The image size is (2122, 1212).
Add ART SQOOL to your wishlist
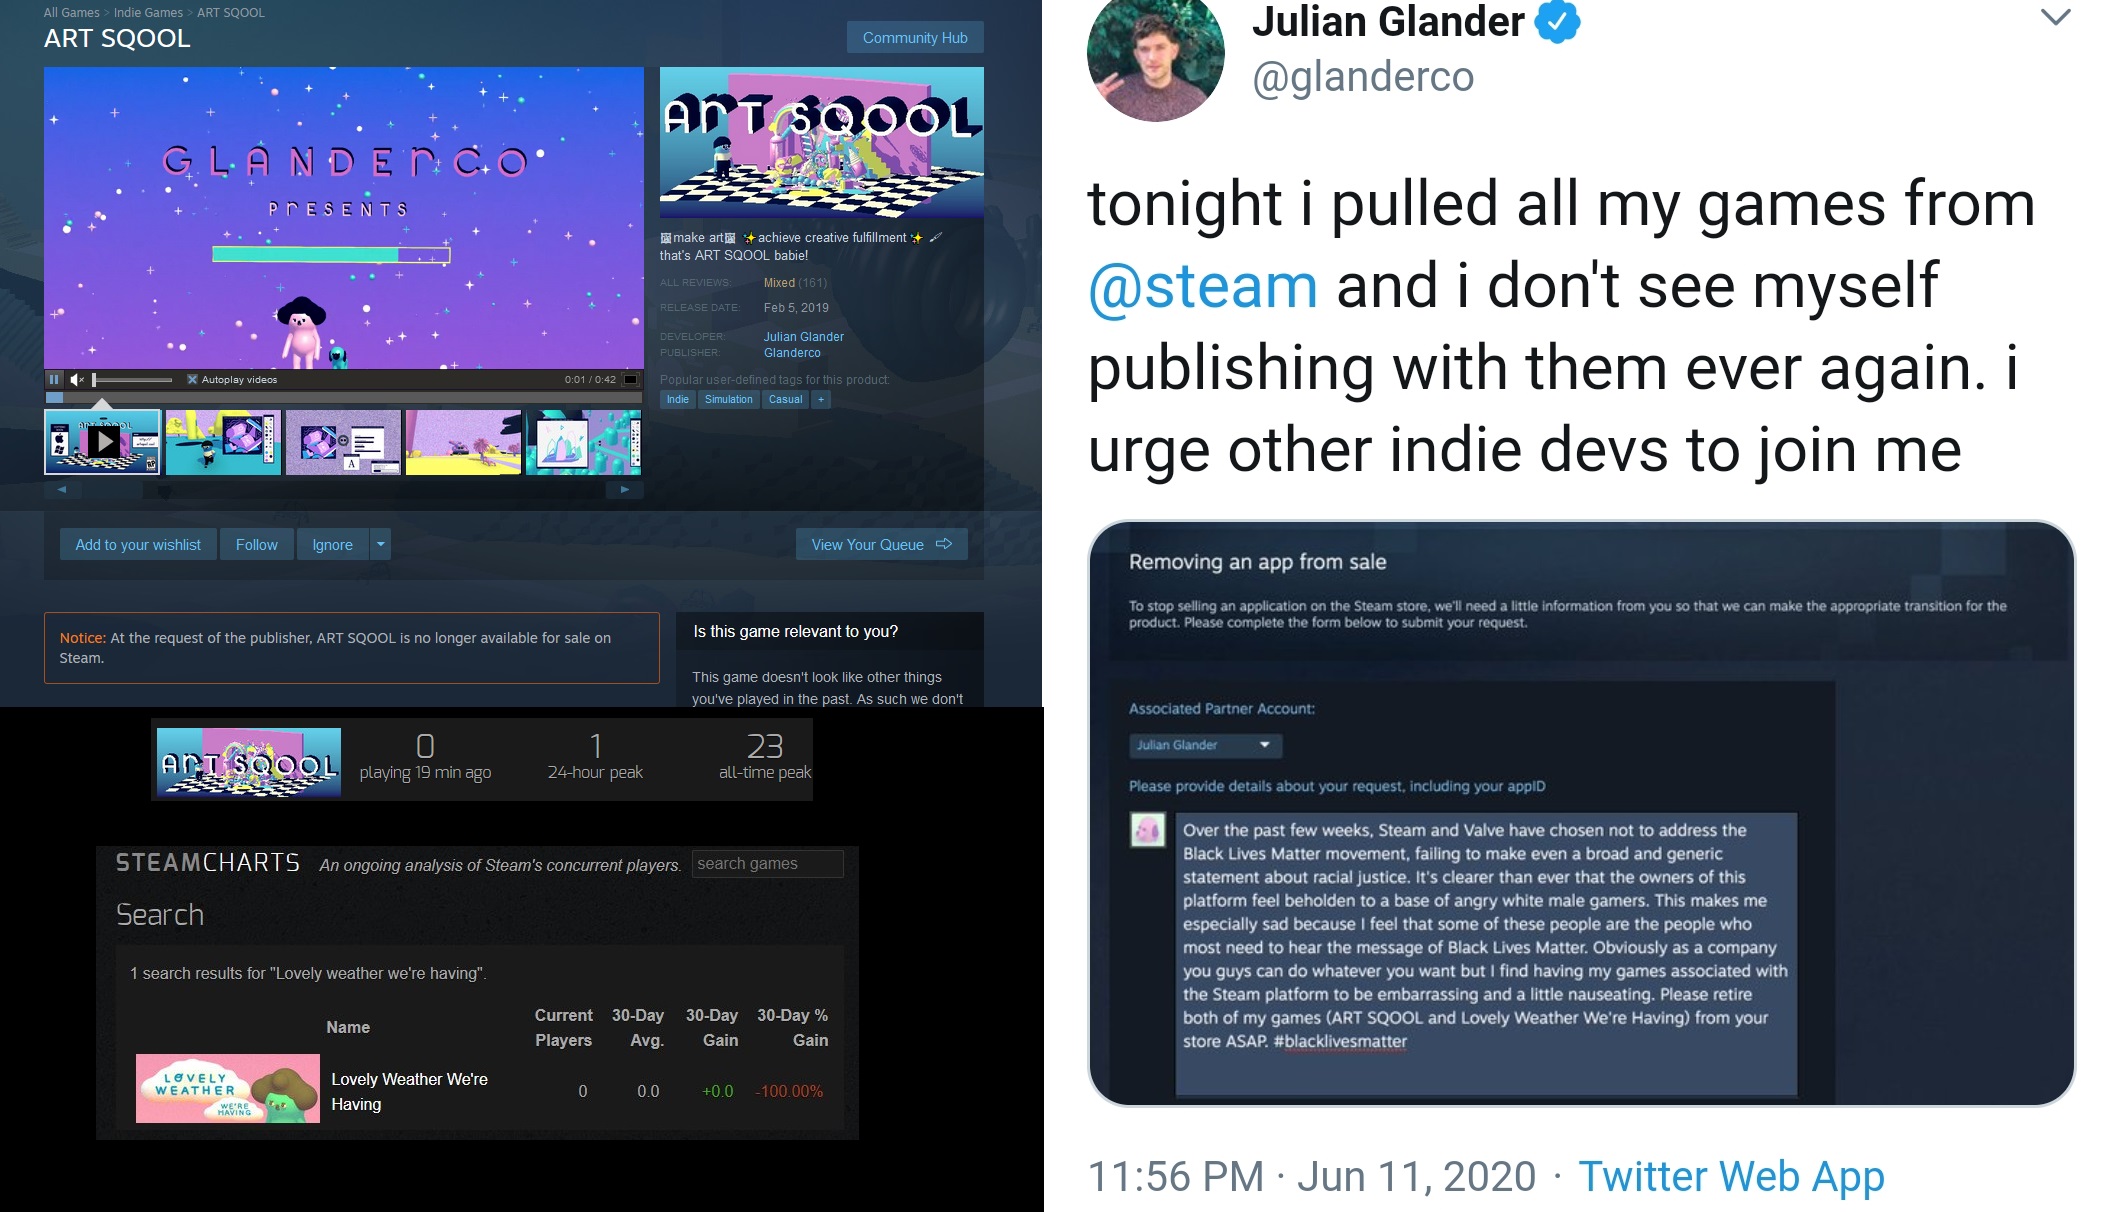coord(138,545)
